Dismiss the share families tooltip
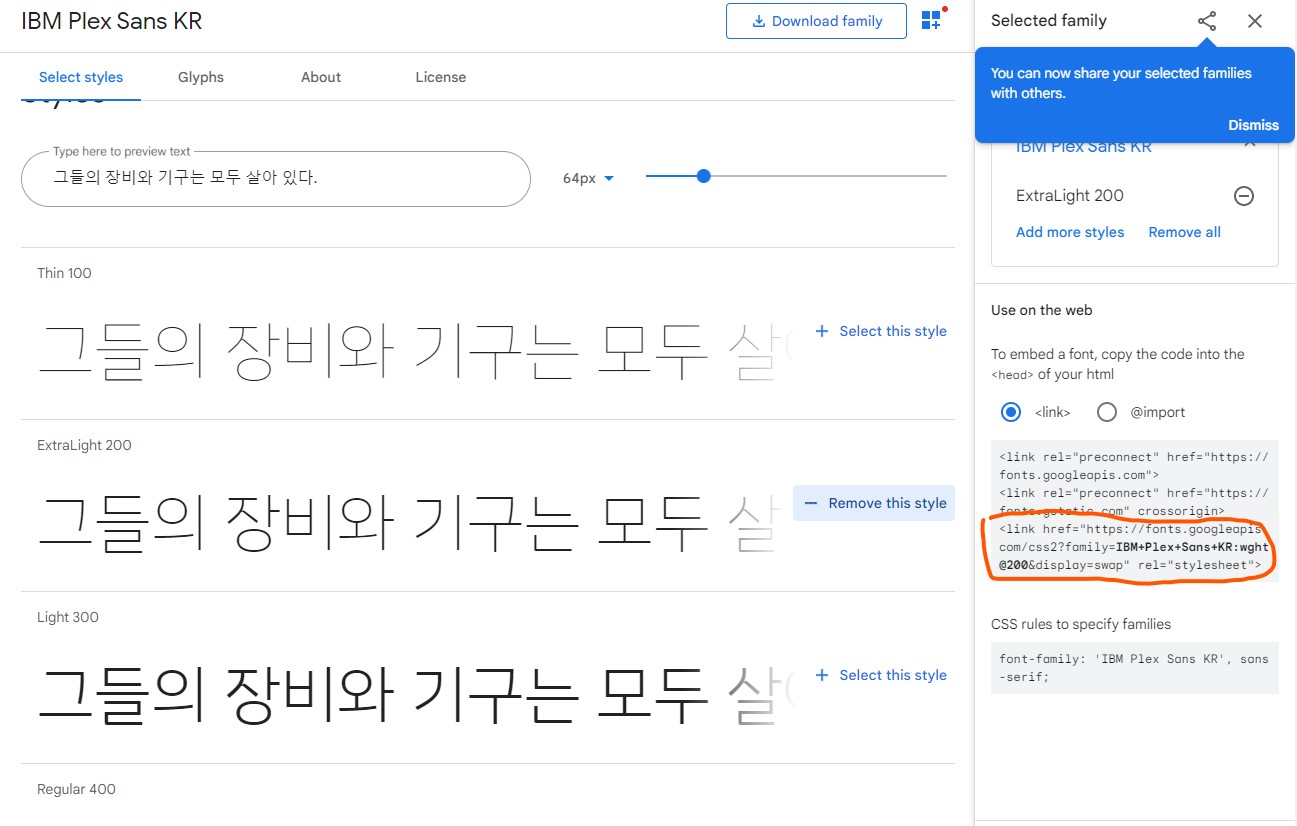 point(1253,125)
